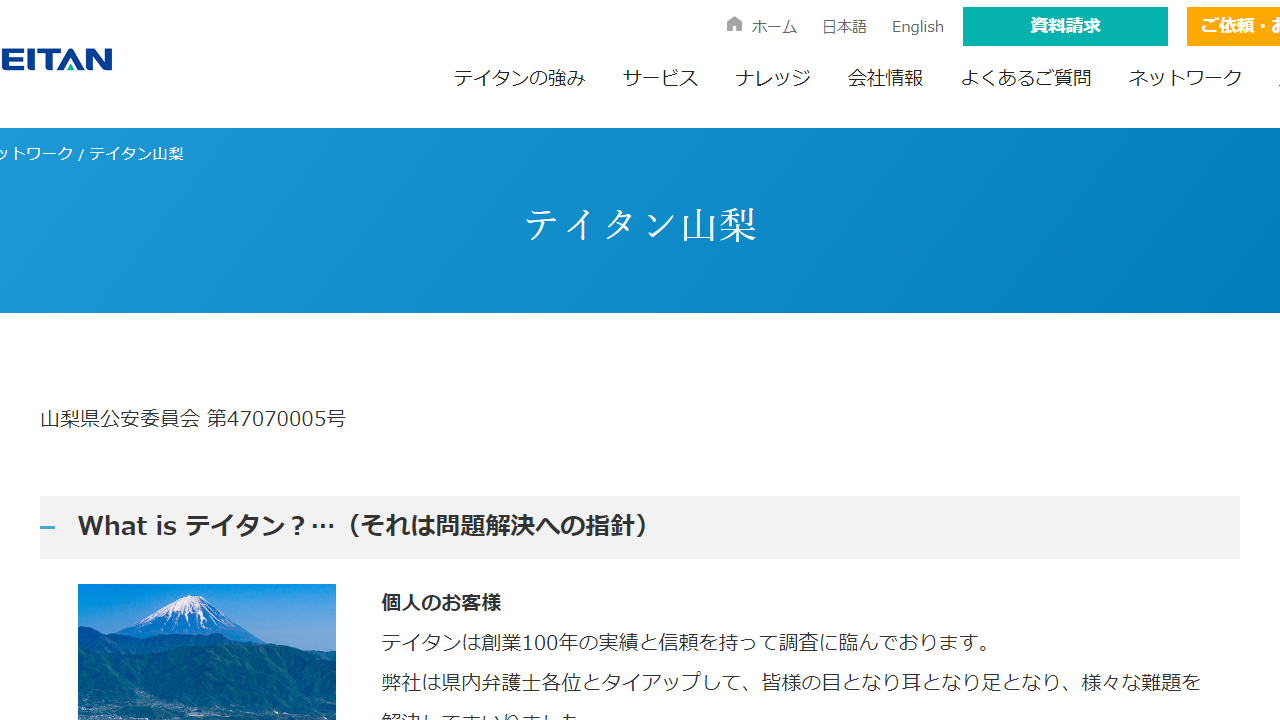
Task: Select the EITAN company logo
Action: pos(55,59)
